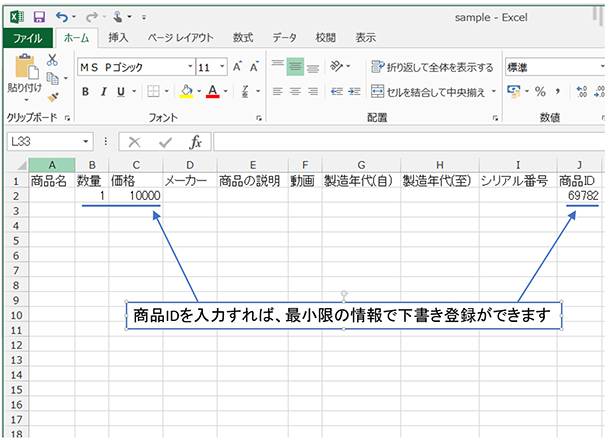The width and height of the screenshot is (610, 440).
Task: Click the Undo arrow icon
Action: tap(63, 17)
